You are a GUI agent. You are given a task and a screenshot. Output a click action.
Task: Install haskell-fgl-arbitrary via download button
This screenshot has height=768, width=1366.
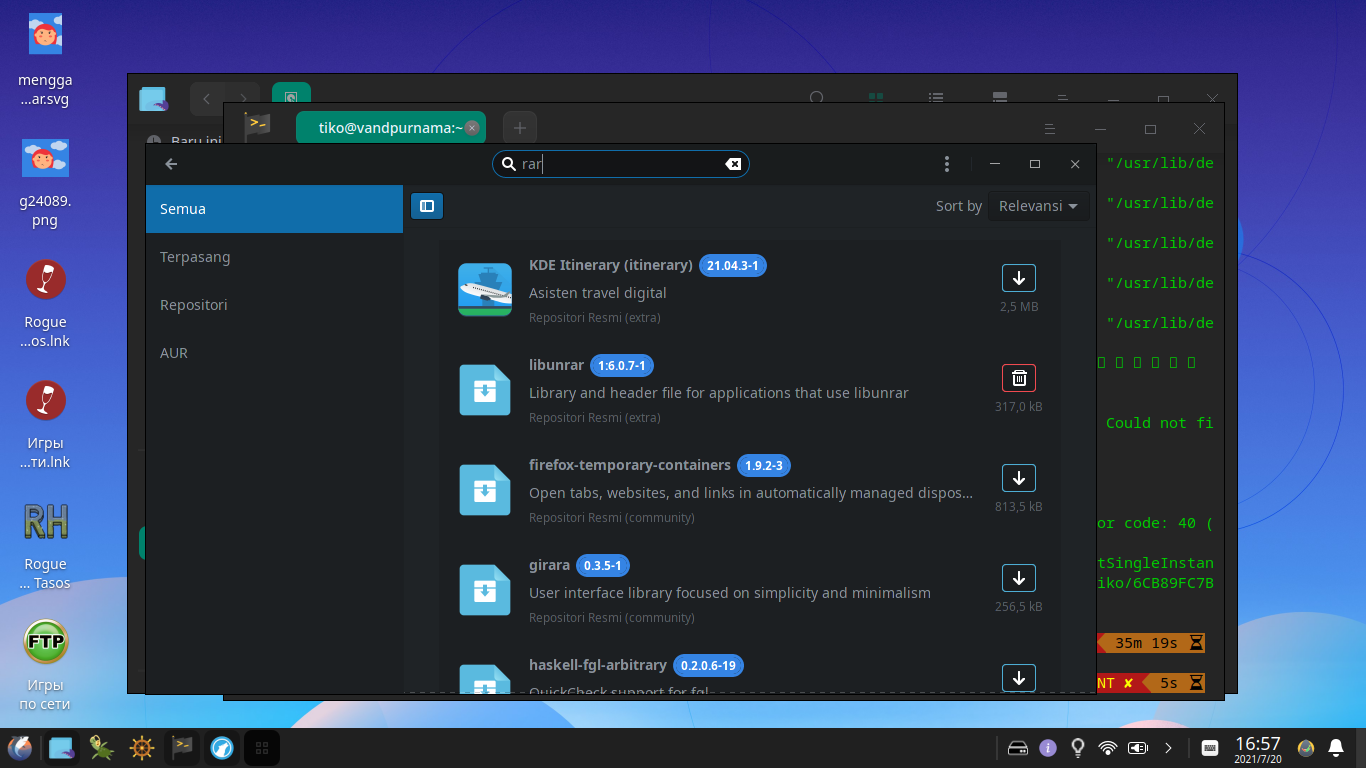(x=1018, y=678)
